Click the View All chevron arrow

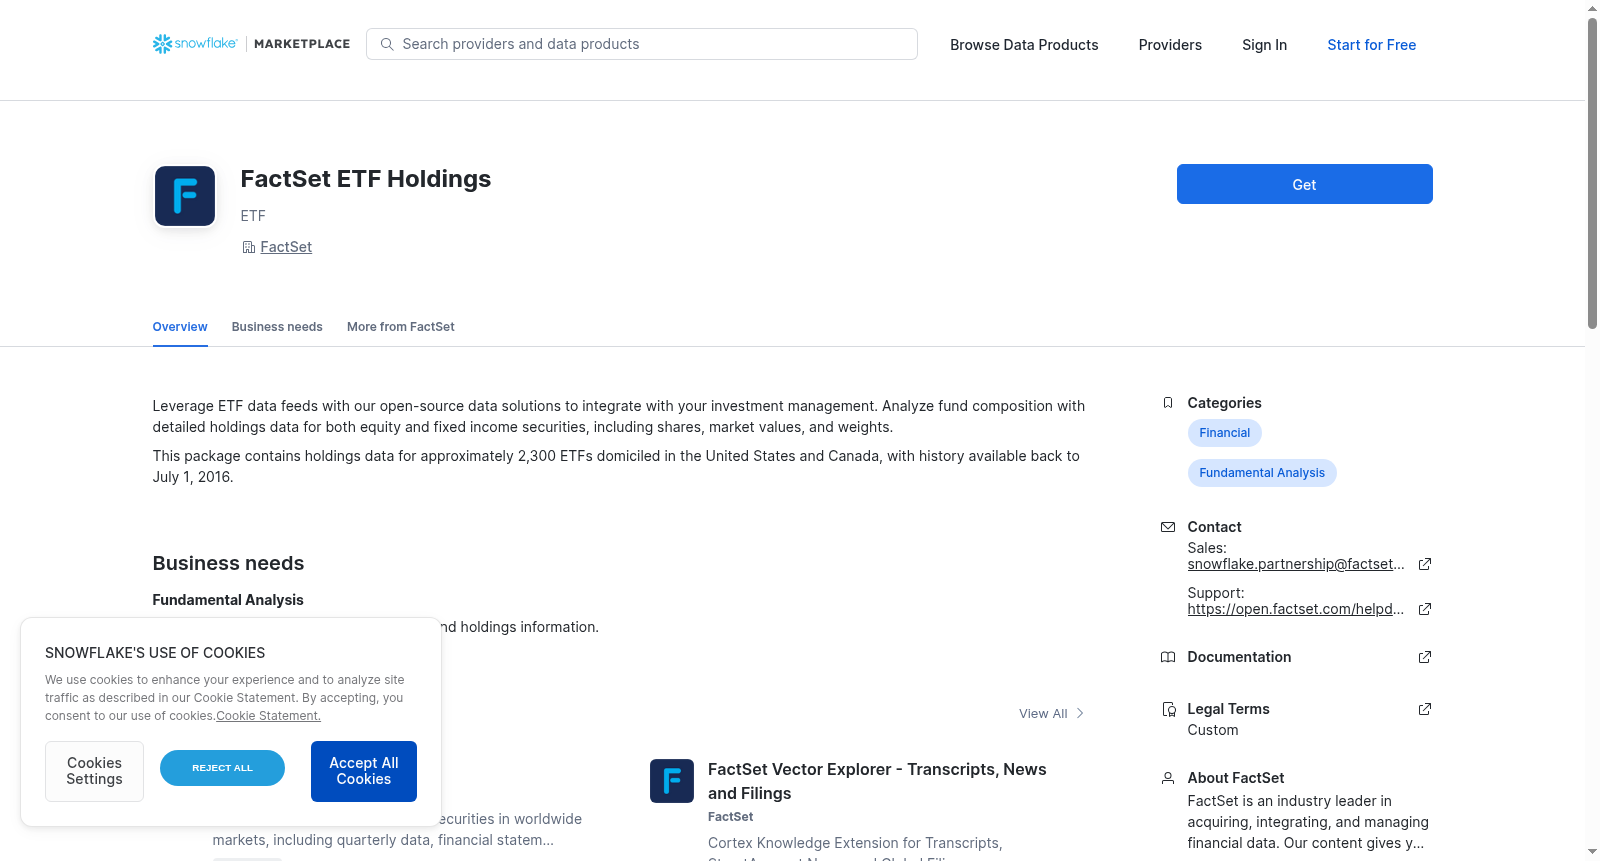1080,713
